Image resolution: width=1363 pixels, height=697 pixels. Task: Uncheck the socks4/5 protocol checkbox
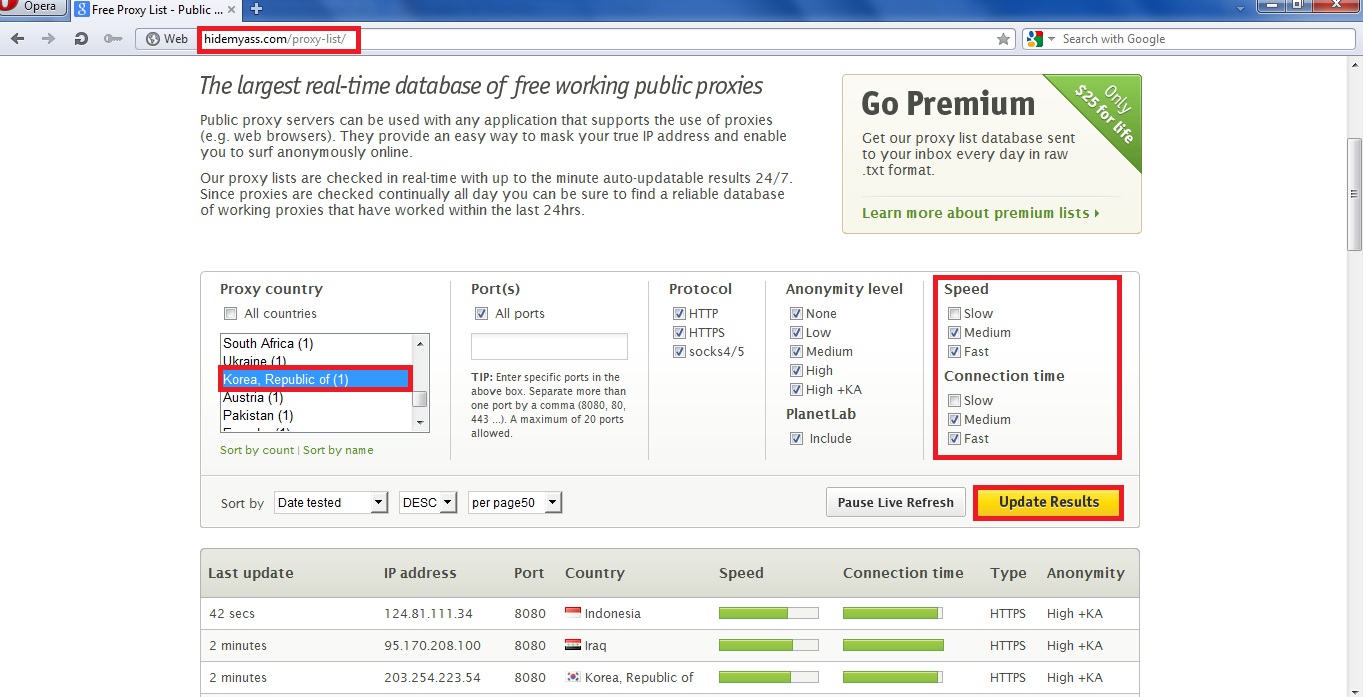[680, 352]
